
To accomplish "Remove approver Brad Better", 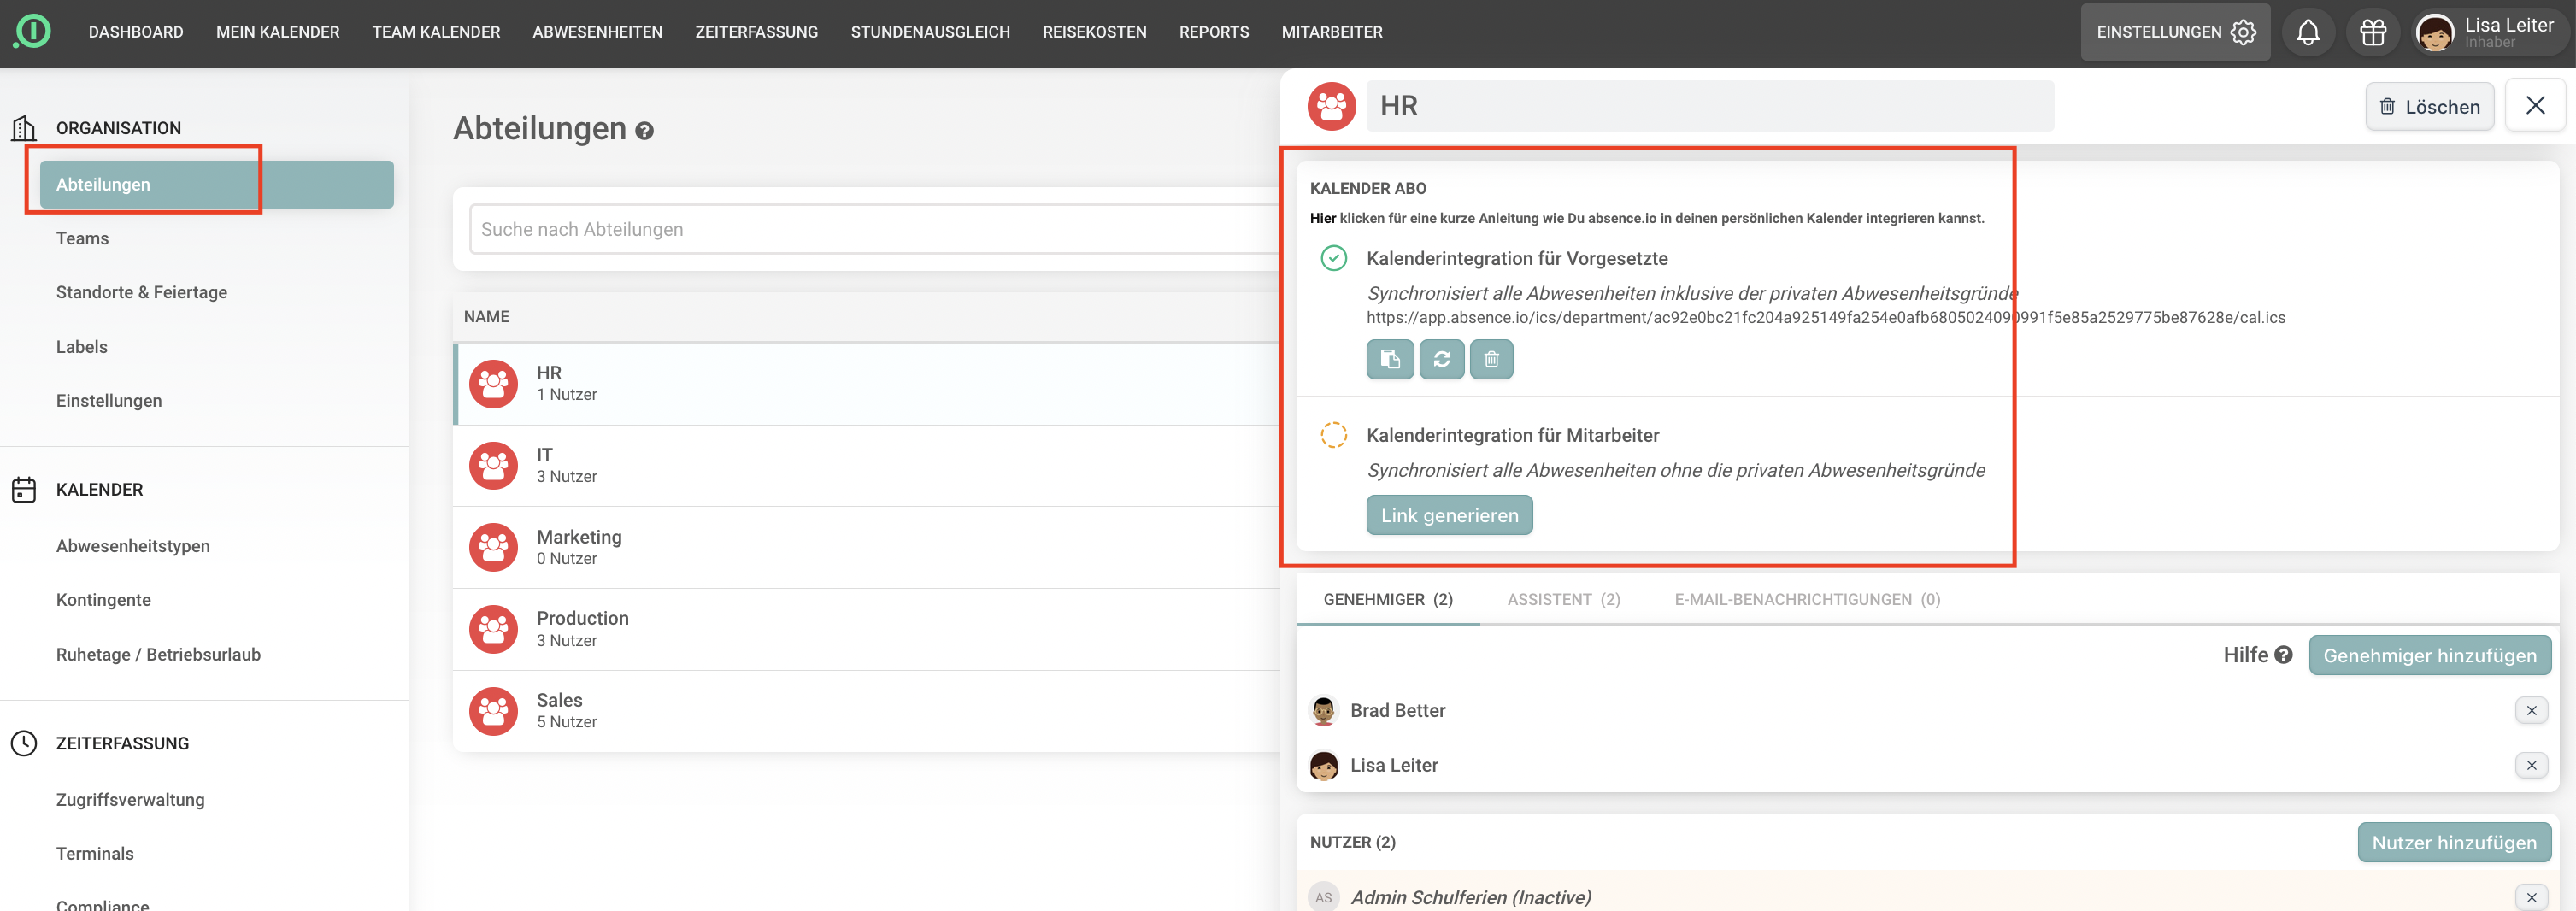I will tap(2532, 711).
